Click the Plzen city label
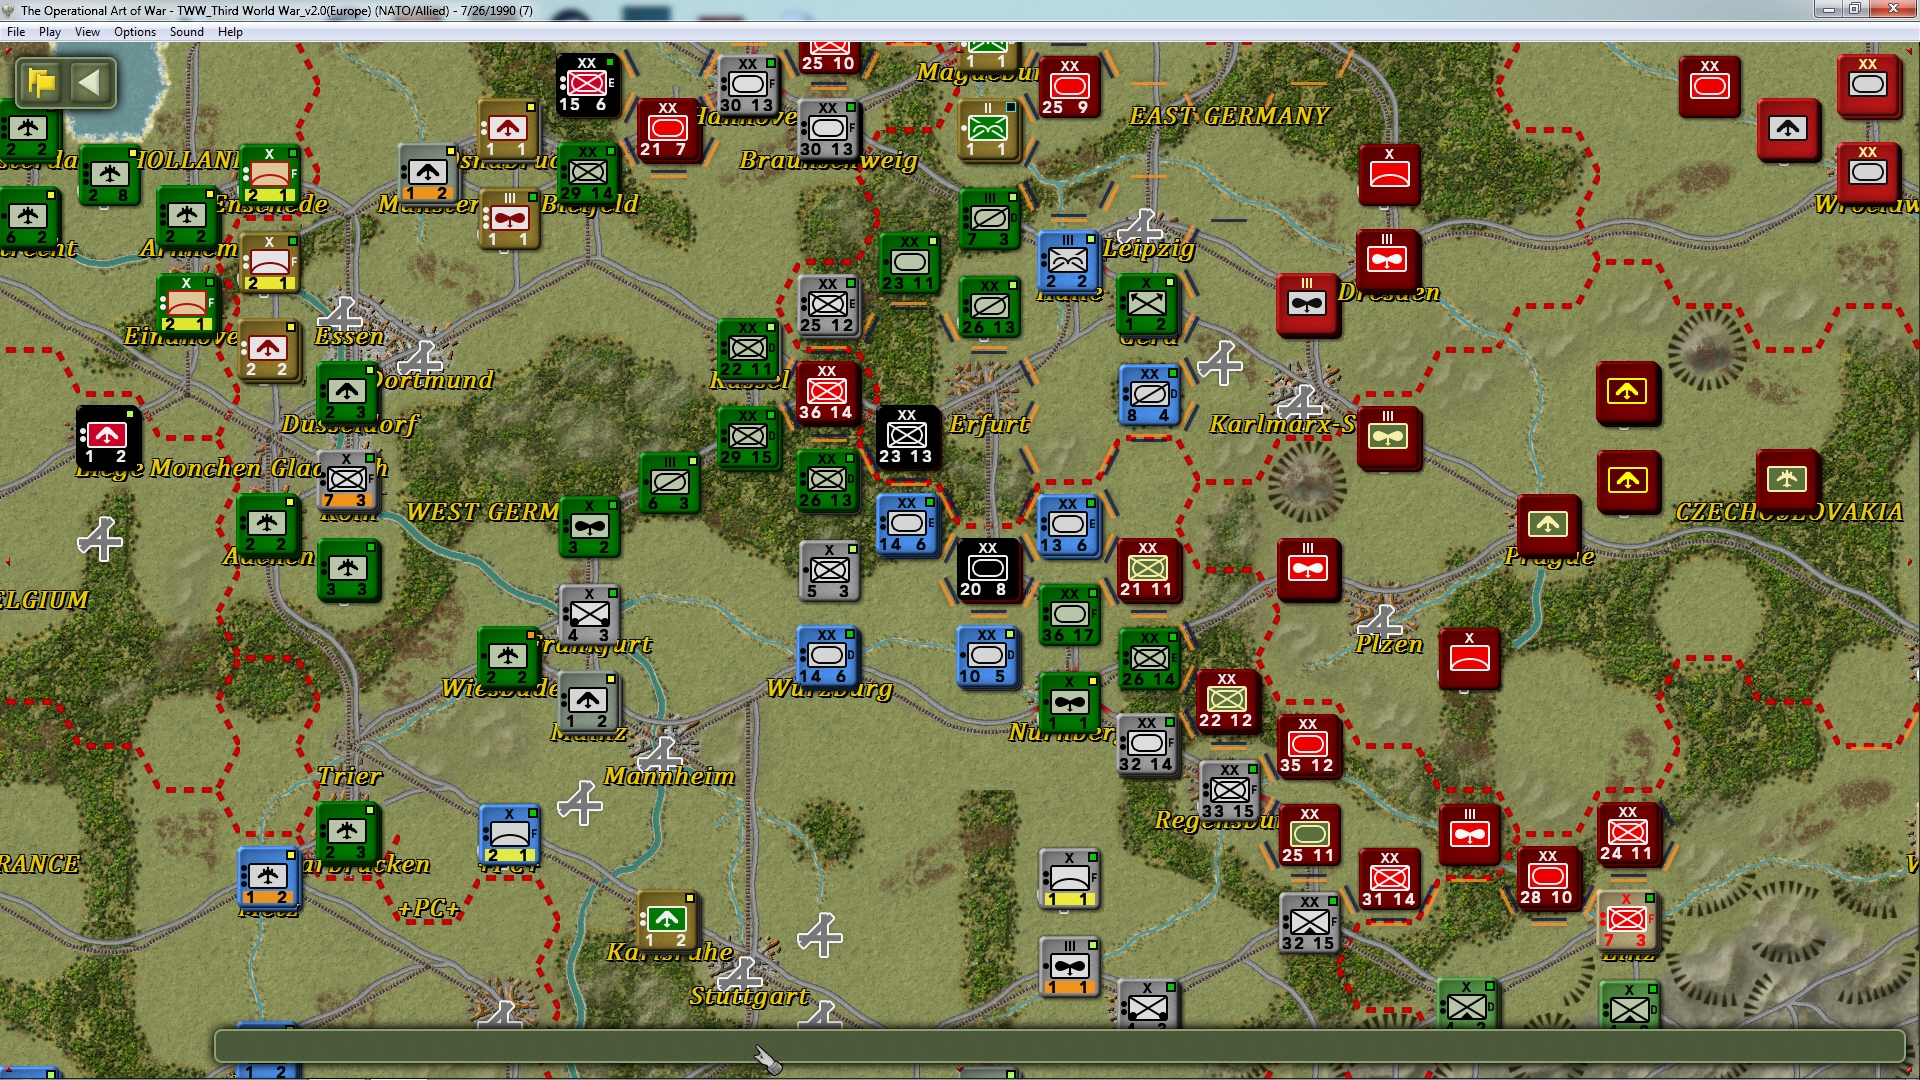1920x1080 pixels. (1389, 645)
